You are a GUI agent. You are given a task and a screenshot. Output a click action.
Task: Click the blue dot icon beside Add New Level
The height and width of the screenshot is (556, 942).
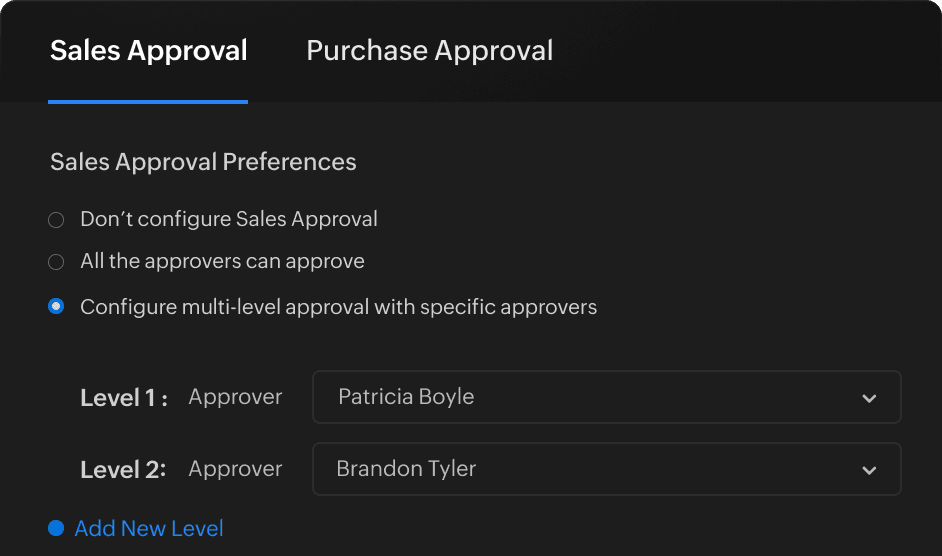[56, 528]
